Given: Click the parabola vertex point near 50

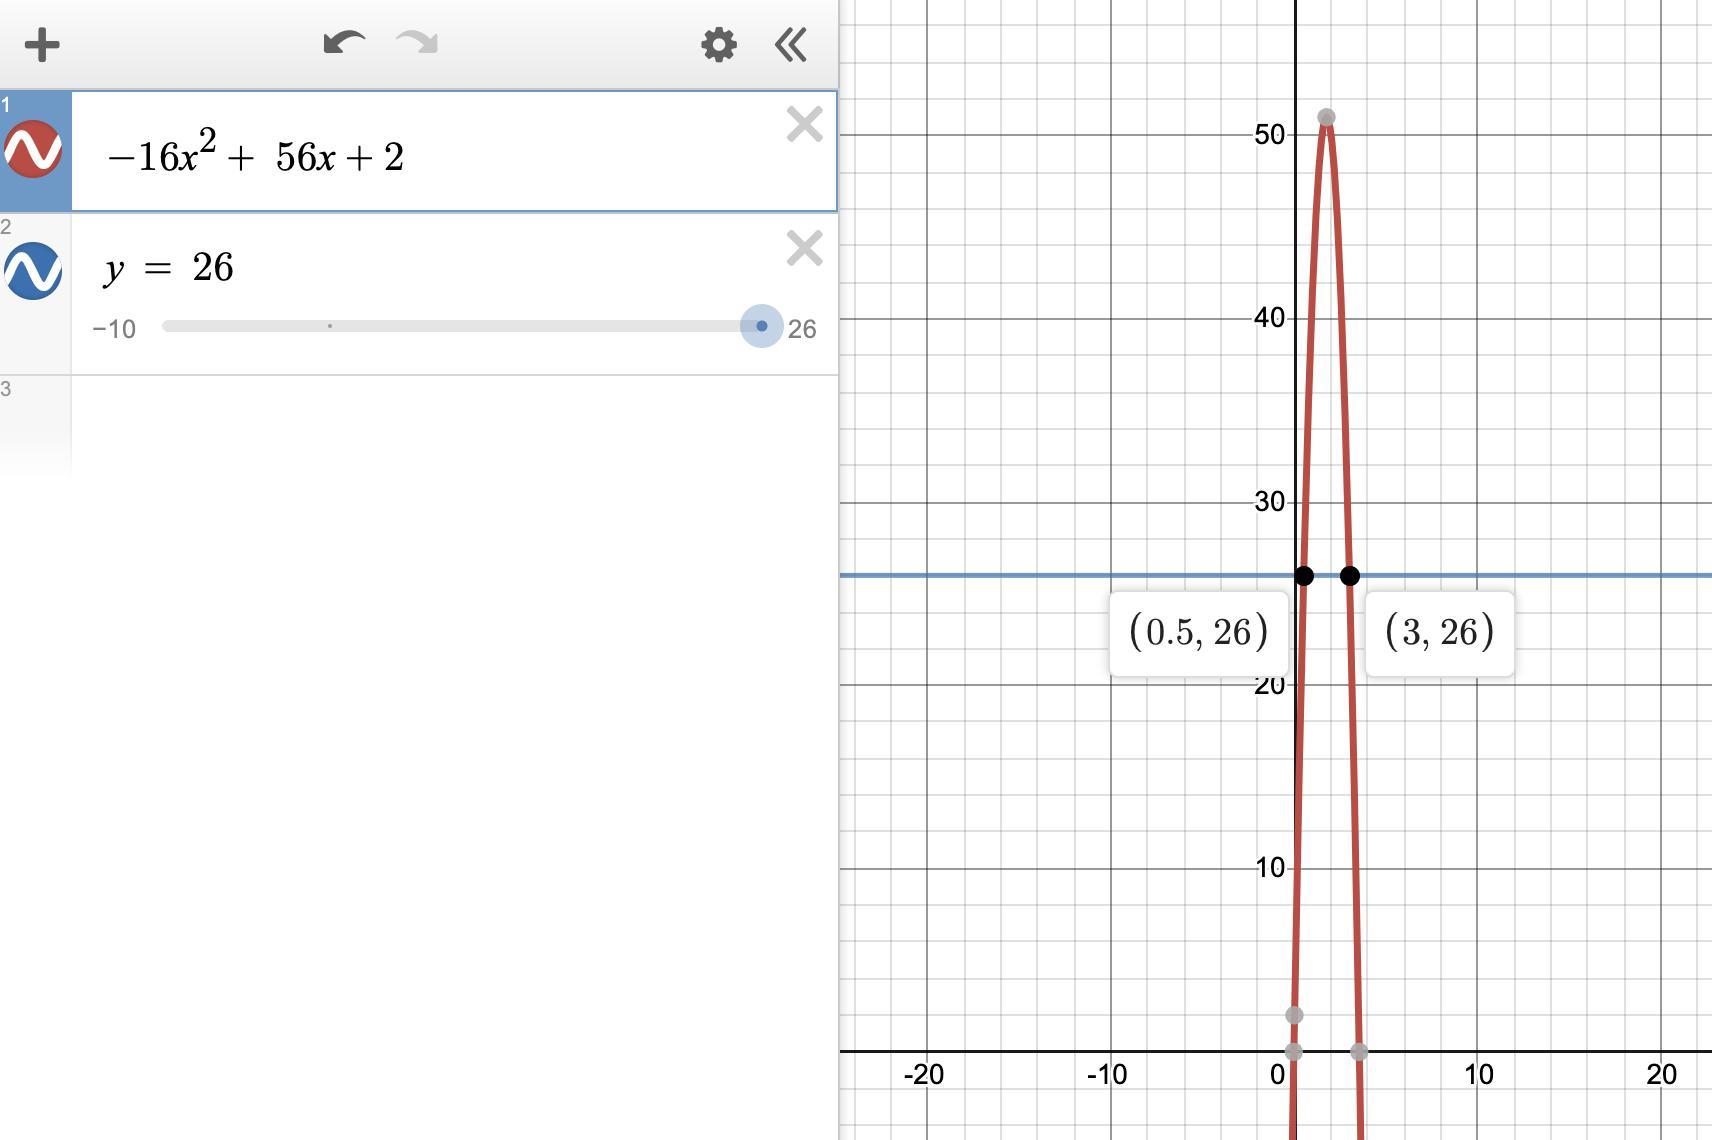Looking at the screenshot, I should point(1326,117).
